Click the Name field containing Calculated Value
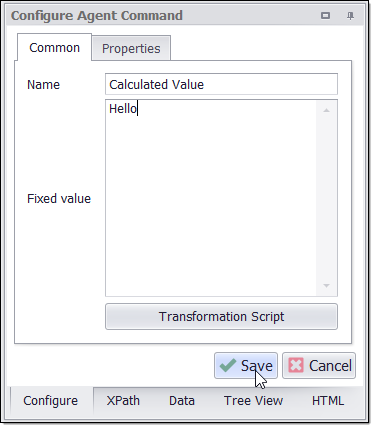Screen dimensions: 375x429 tap(221, 84)
